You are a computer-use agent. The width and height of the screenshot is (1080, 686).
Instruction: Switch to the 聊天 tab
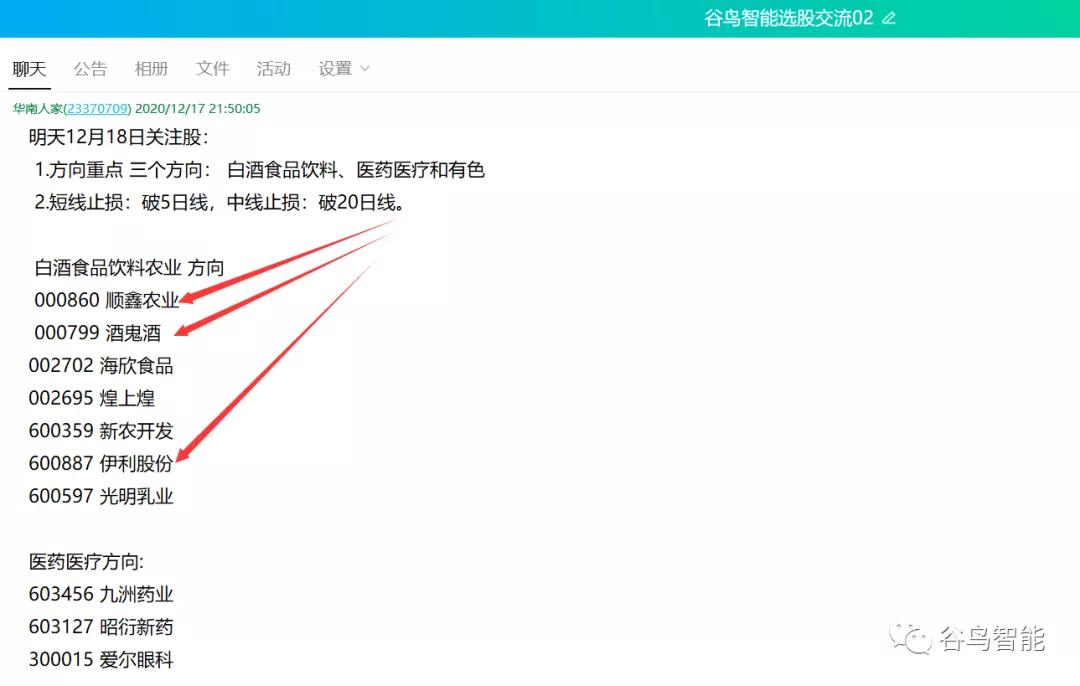[x=29, y=69]
